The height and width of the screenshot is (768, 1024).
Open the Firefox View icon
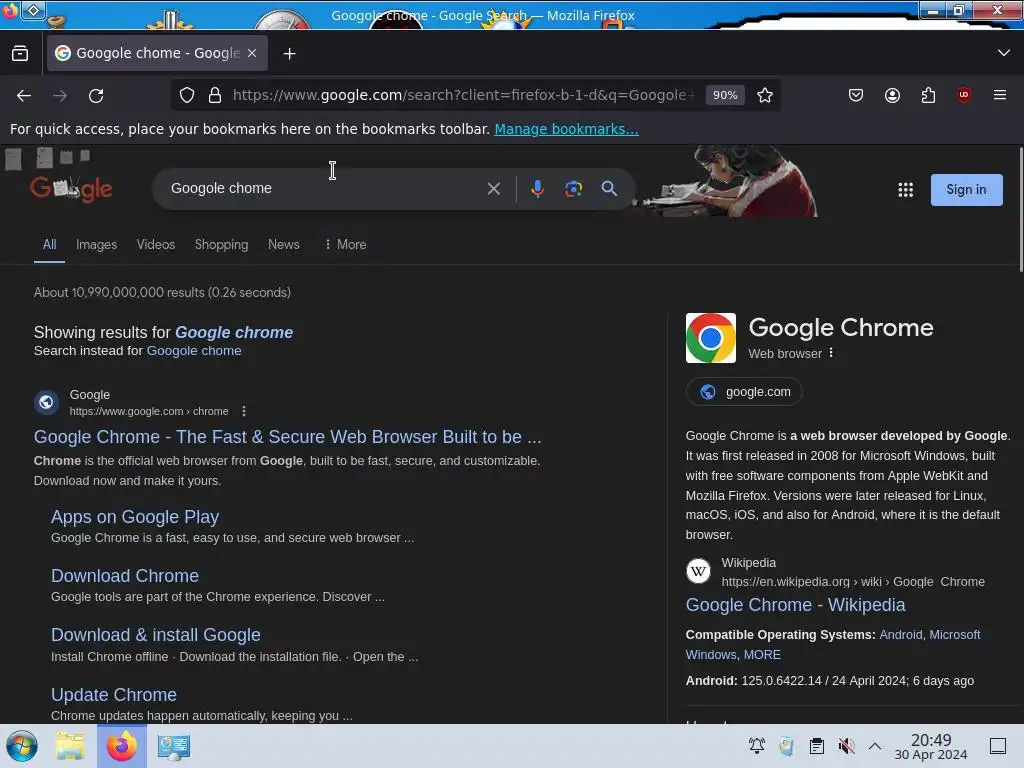20,54
